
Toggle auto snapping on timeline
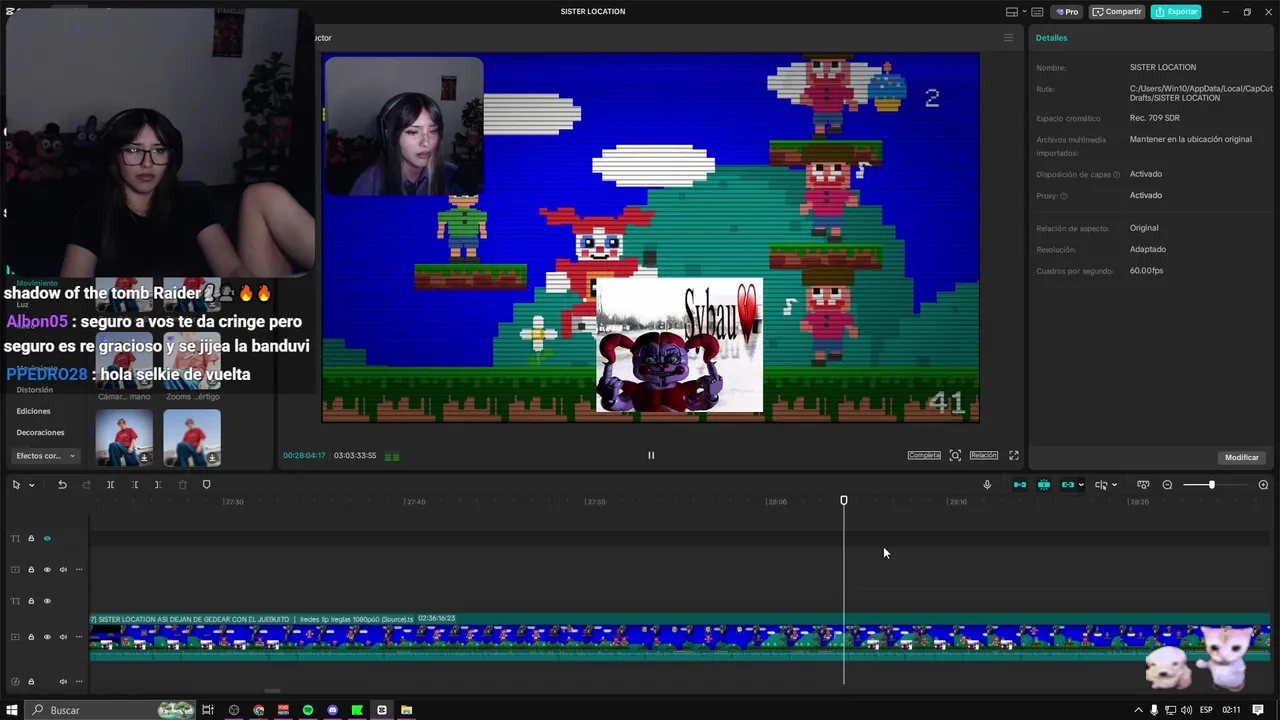pyautogui.click(x=1044, y=485)
